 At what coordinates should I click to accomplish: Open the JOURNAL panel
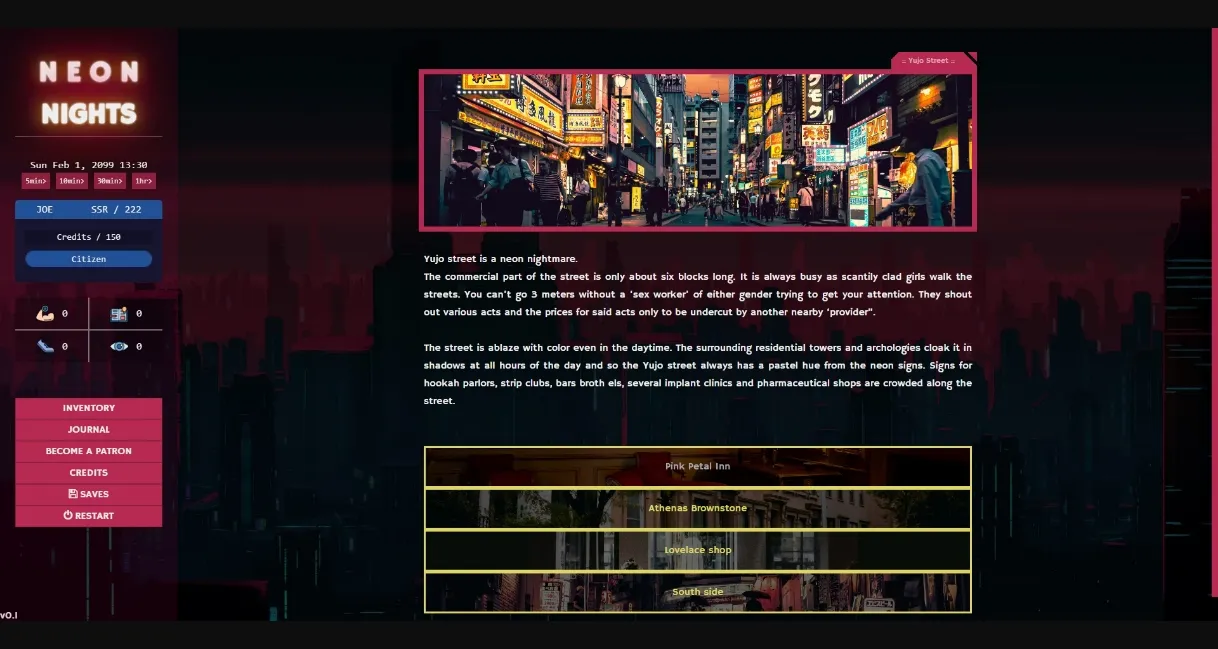tap(88, 429)
